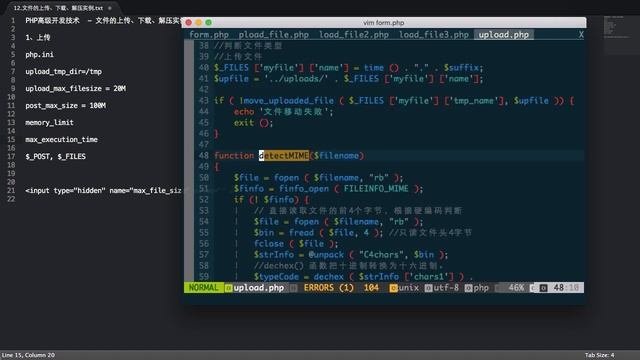The width and height of the screenshot is (640, 360).
Task: Click $_POST, $_FILES line in Sublime
Action: (x=56, y=156)
